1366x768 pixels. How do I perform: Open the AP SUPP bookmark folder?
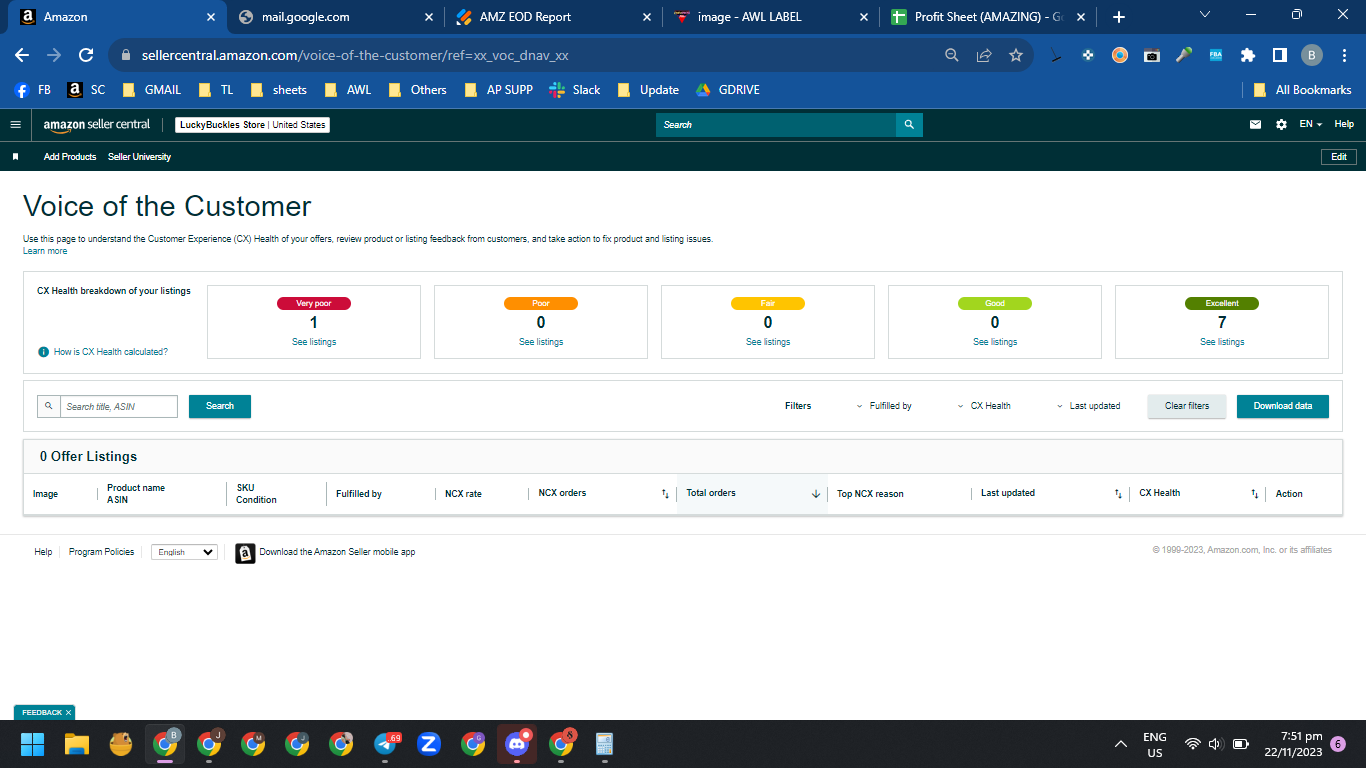[x=498, y=89]
